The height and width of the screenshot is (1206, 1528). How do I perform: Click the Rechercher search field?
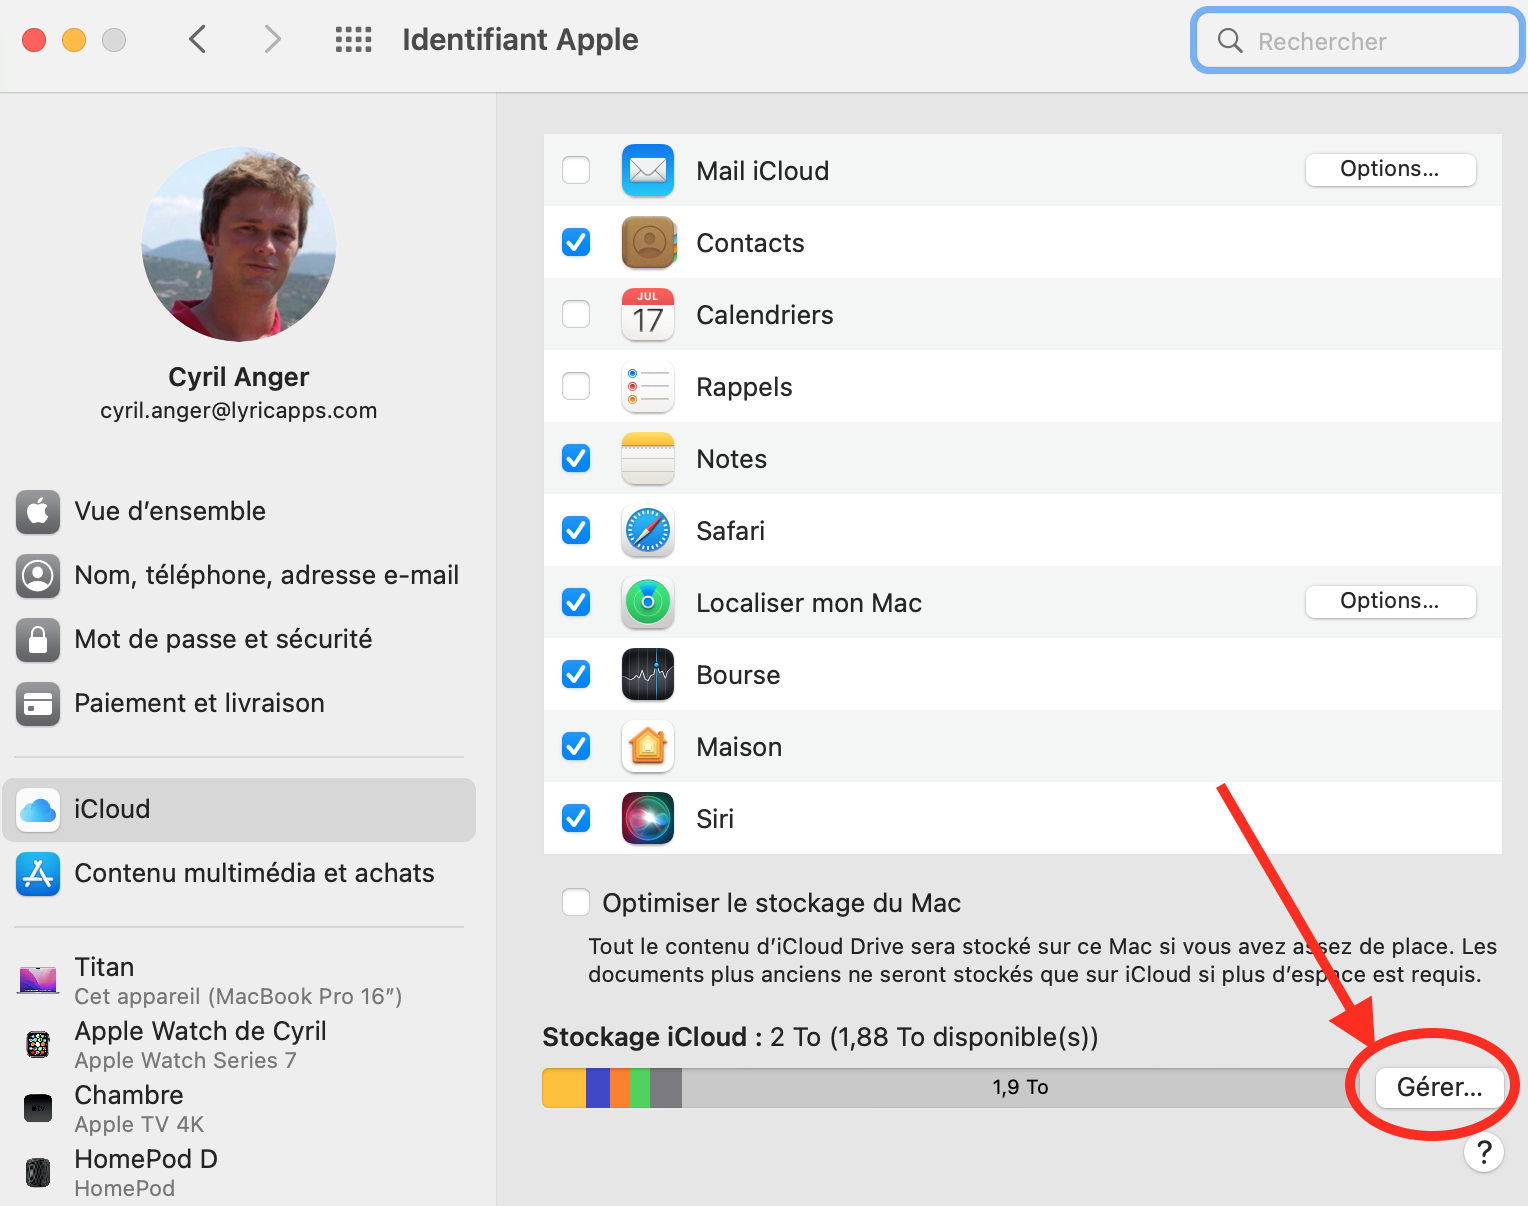1358,41
